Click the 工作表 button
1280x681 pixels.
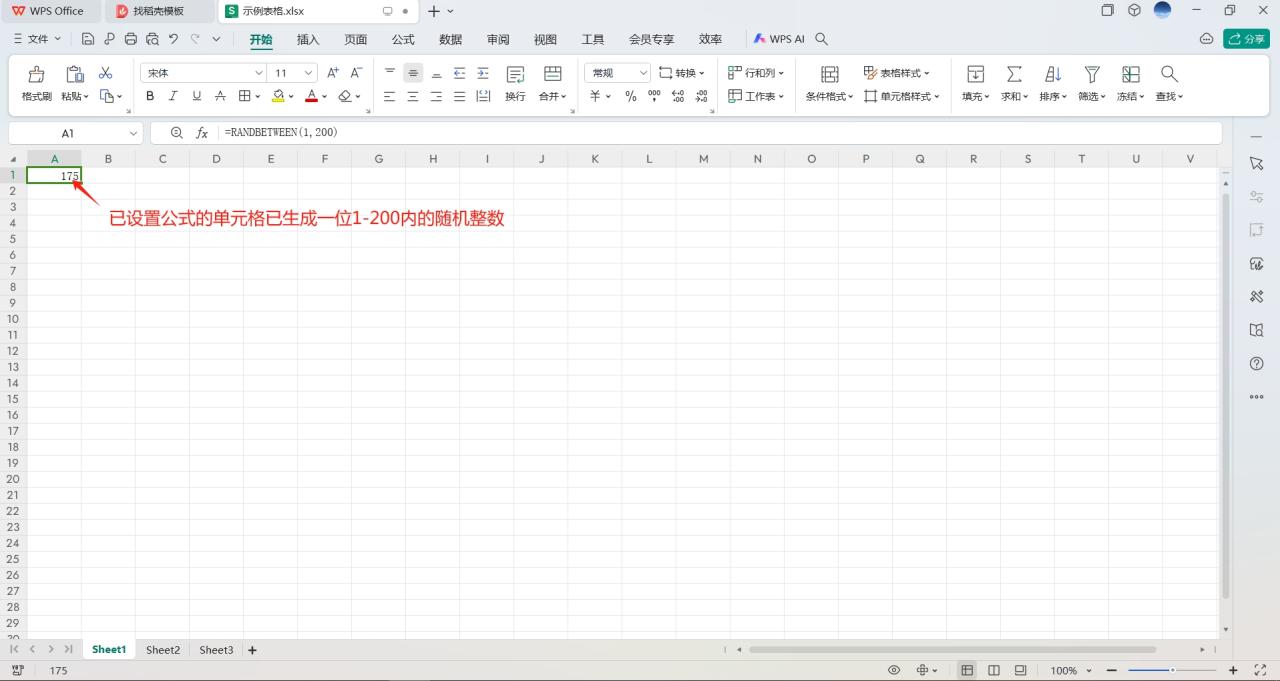click(756, 96)
